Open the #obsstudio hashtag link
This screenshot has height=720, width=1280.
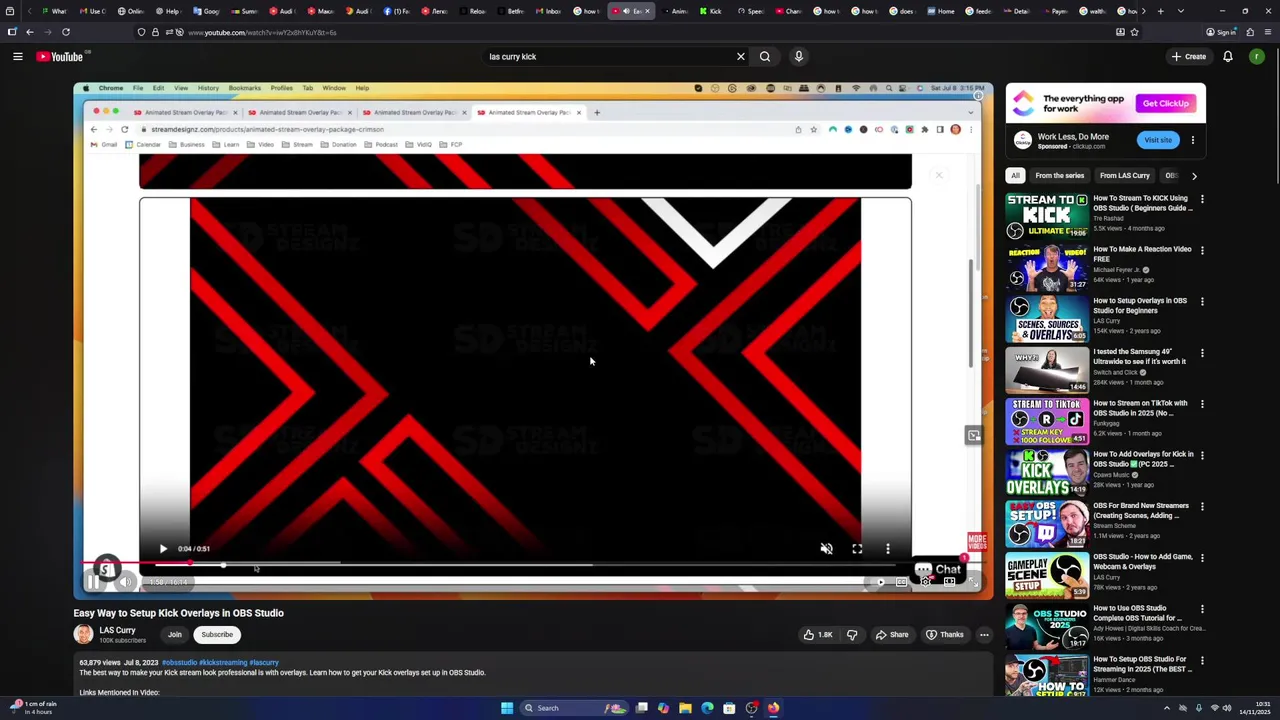click(180, 662)
